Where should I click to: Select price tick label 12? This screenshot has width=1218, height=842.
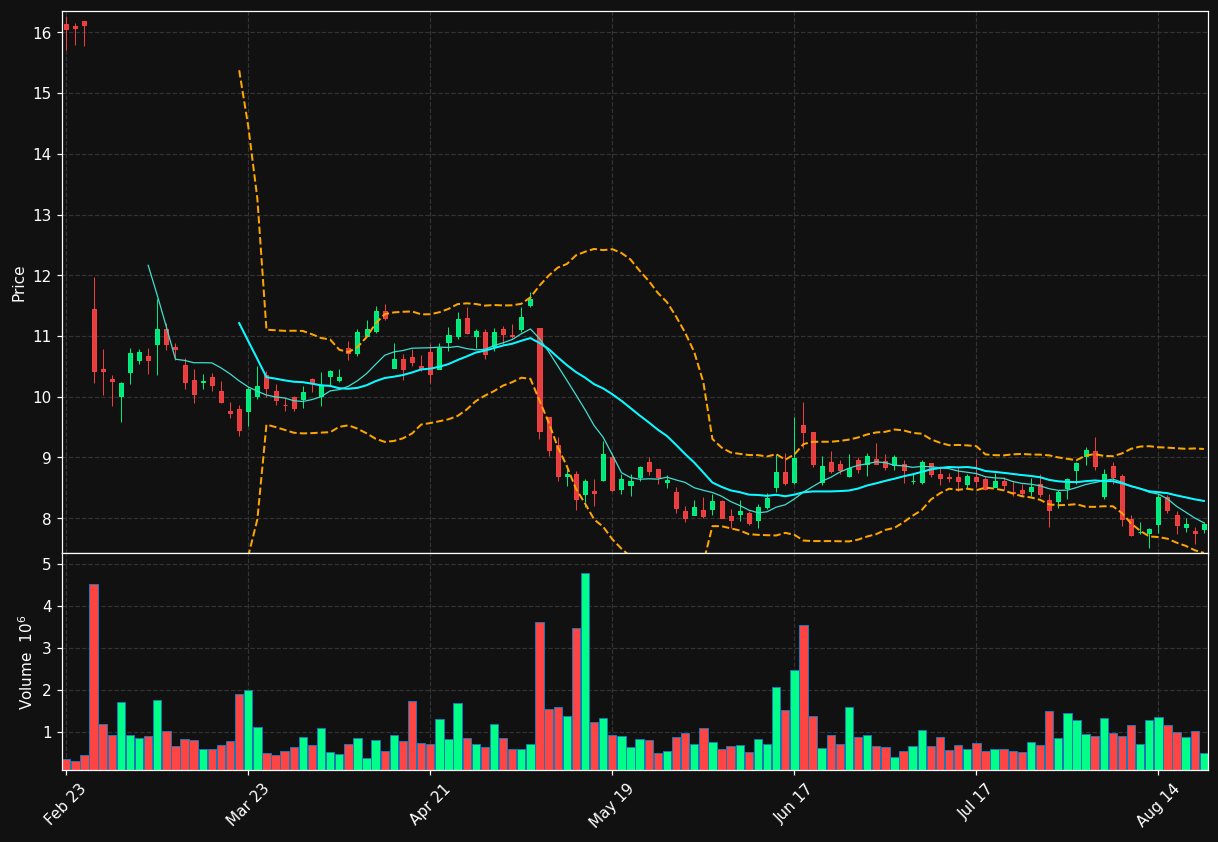click(42, 276)
